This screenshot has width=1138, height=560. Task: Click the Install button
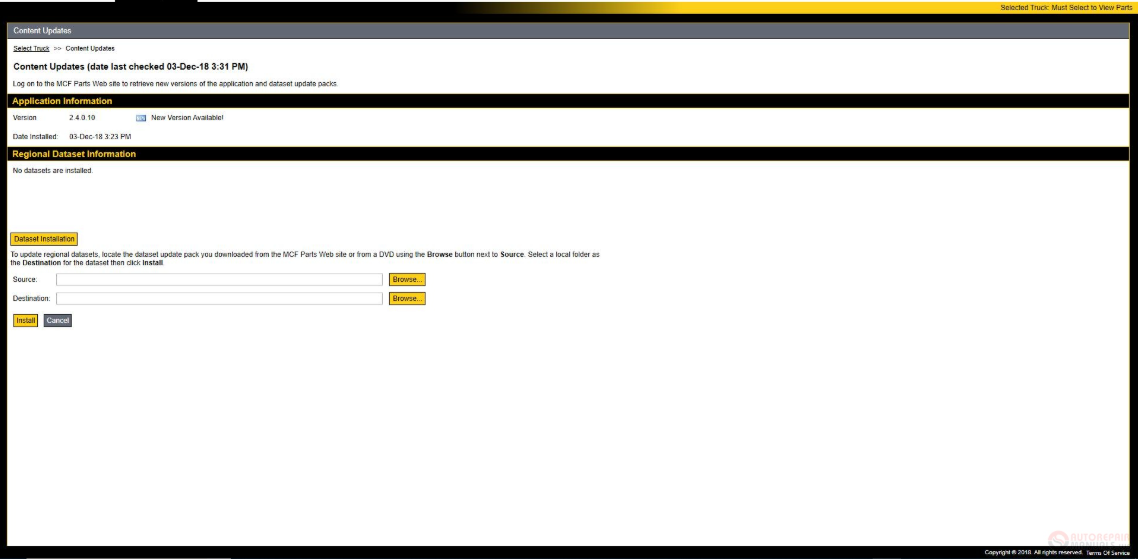pyautogui.click(x=25, y=321)
